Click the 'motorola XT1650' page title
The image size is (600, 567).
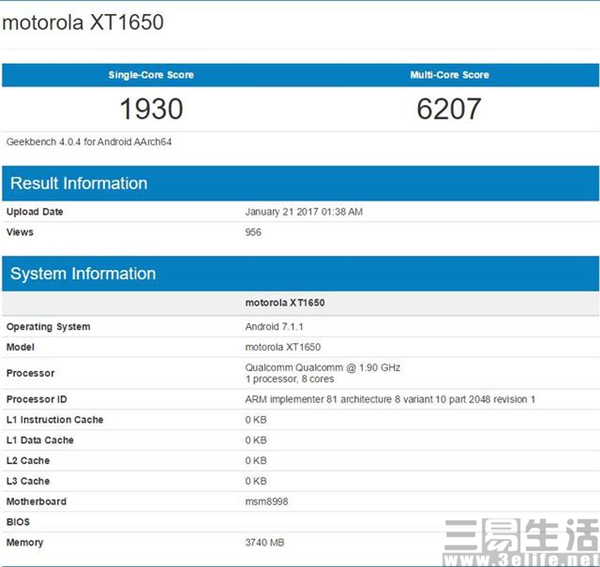(83, 22)
